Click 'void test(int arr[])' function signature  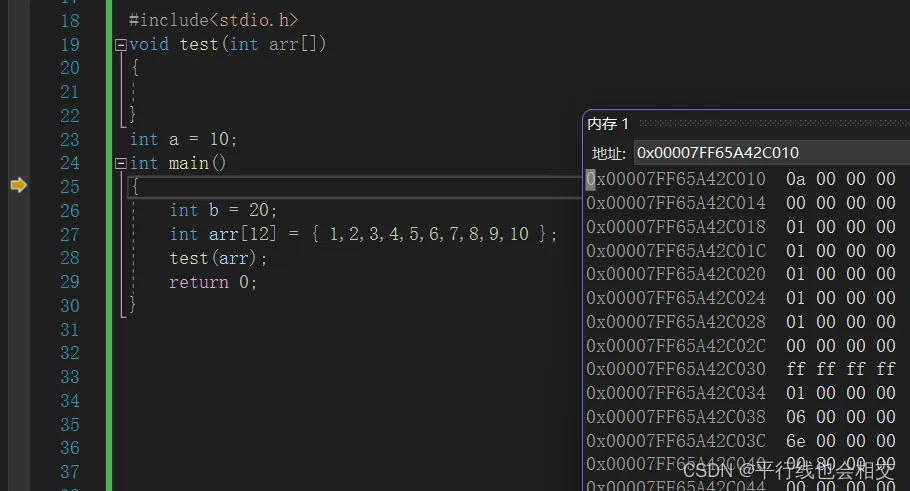(x=228, y=44)
